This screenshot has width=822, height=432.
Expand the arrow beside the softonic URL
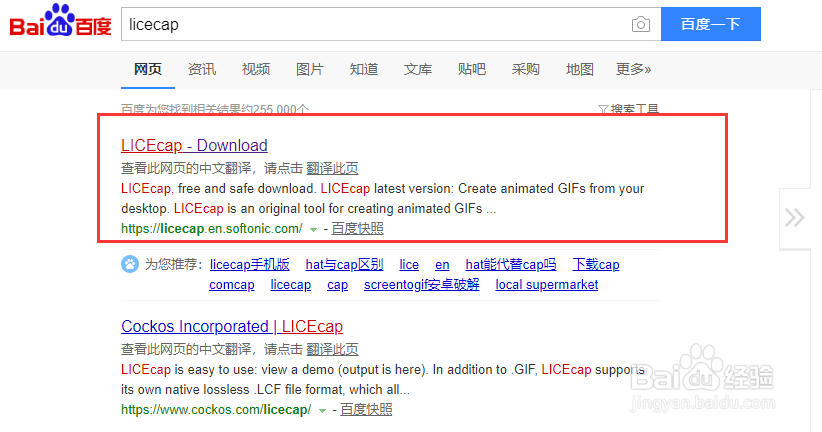click(313, 230)
